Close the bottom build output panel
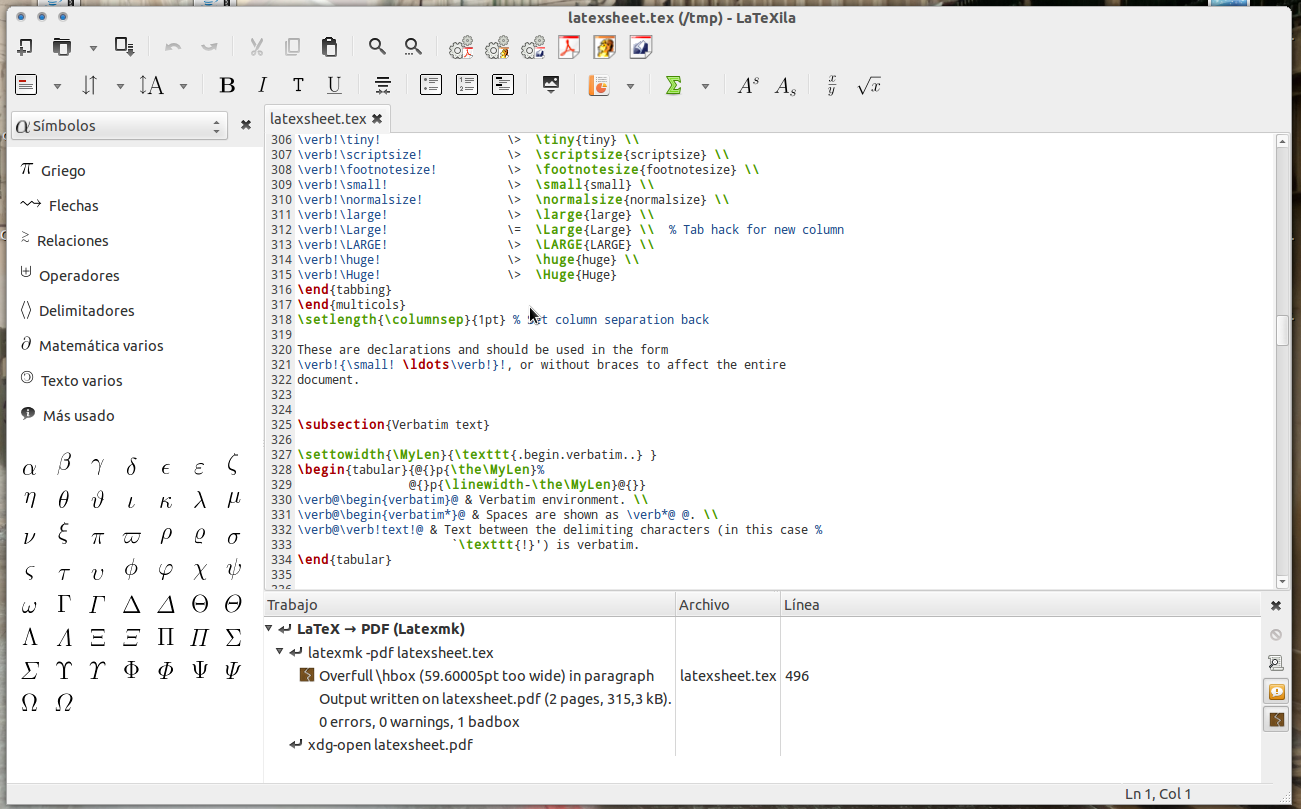Viewport: 1301px width, 809px height. click(x=1276, y=606)
